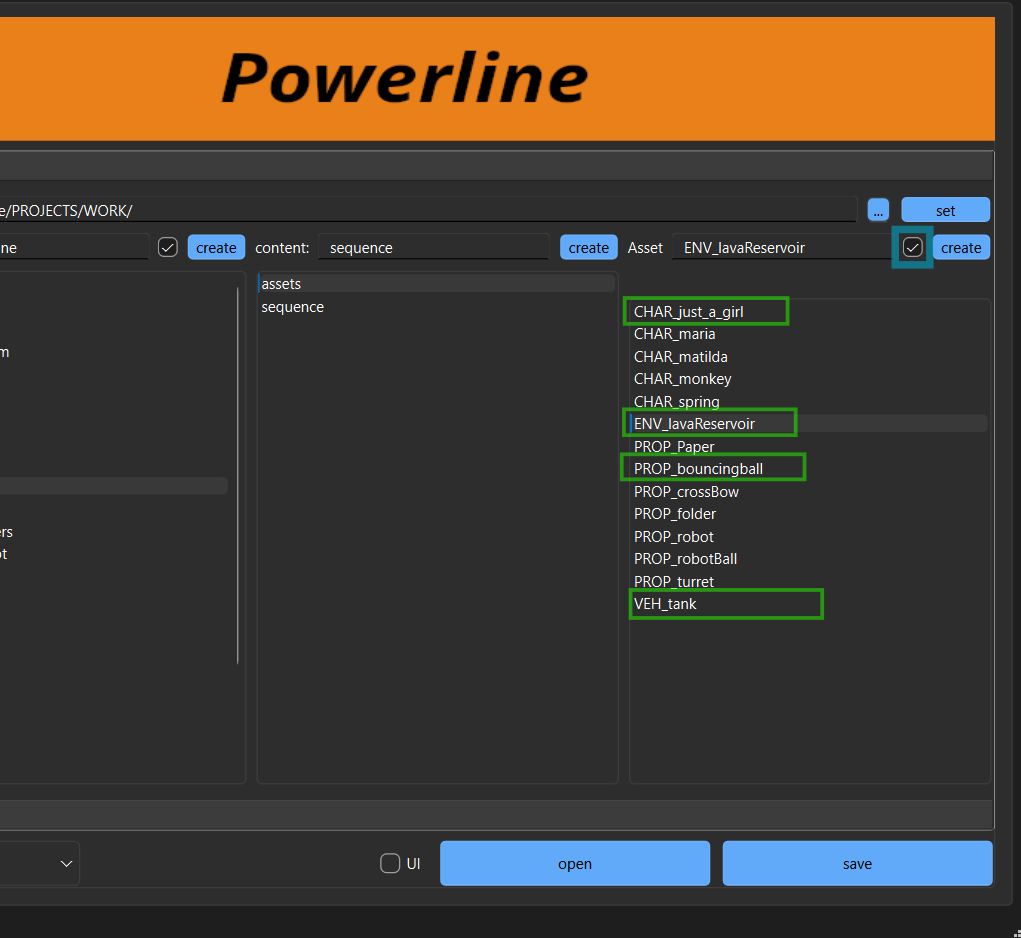
Task: Select sequence in content list
Action: [x=293, y=307]
